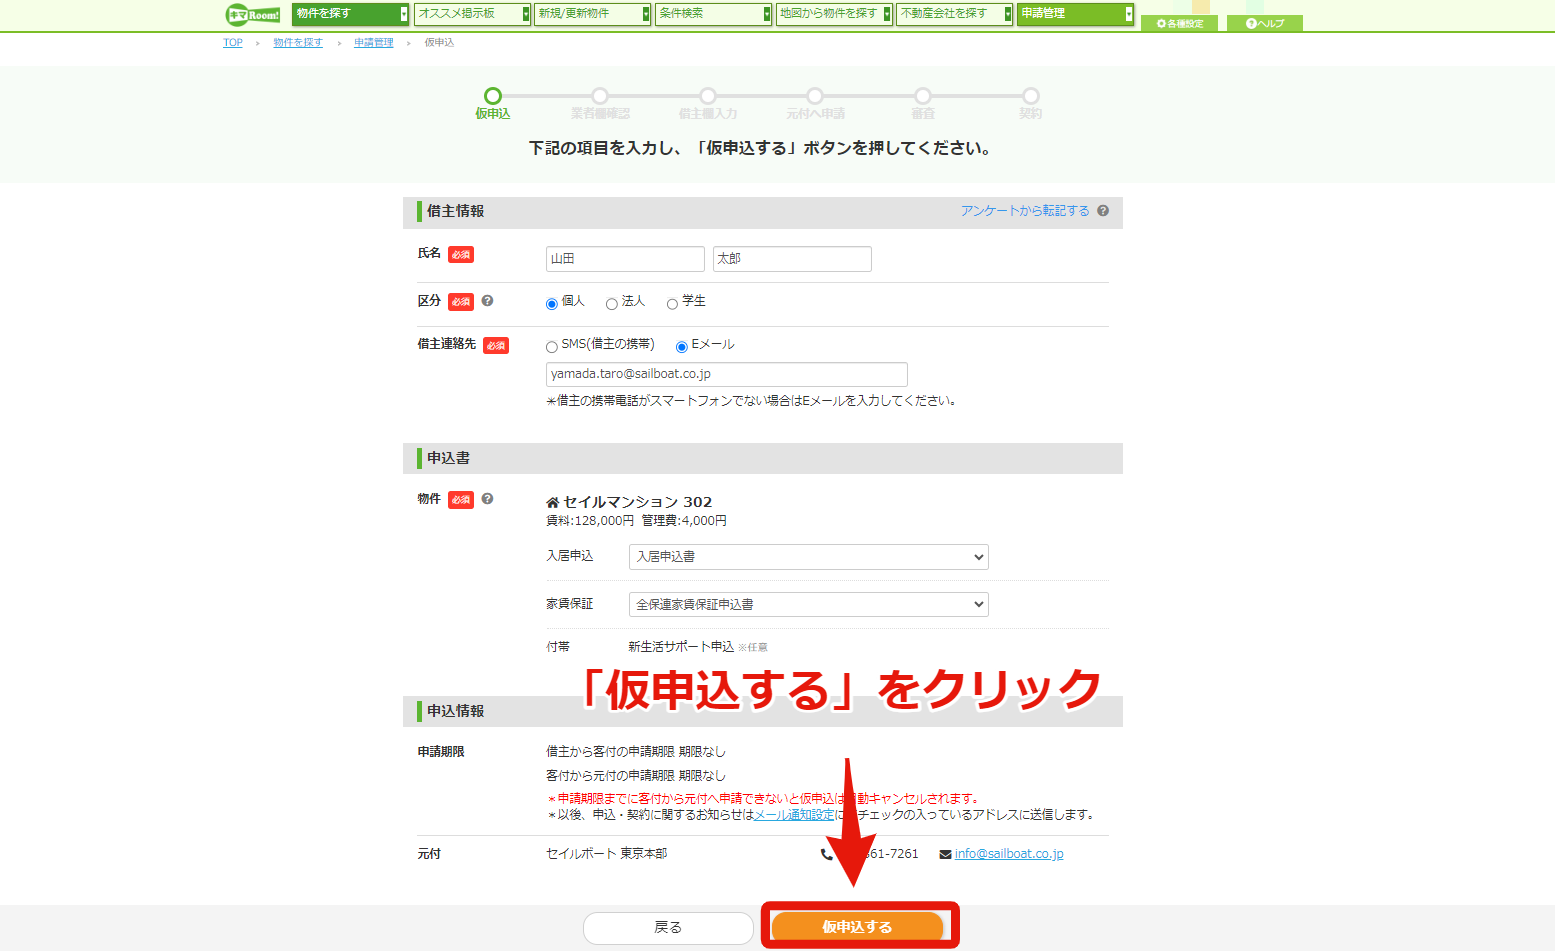
Task: Click 賃料:128,000円 text
Action: [x=590, y=521]
